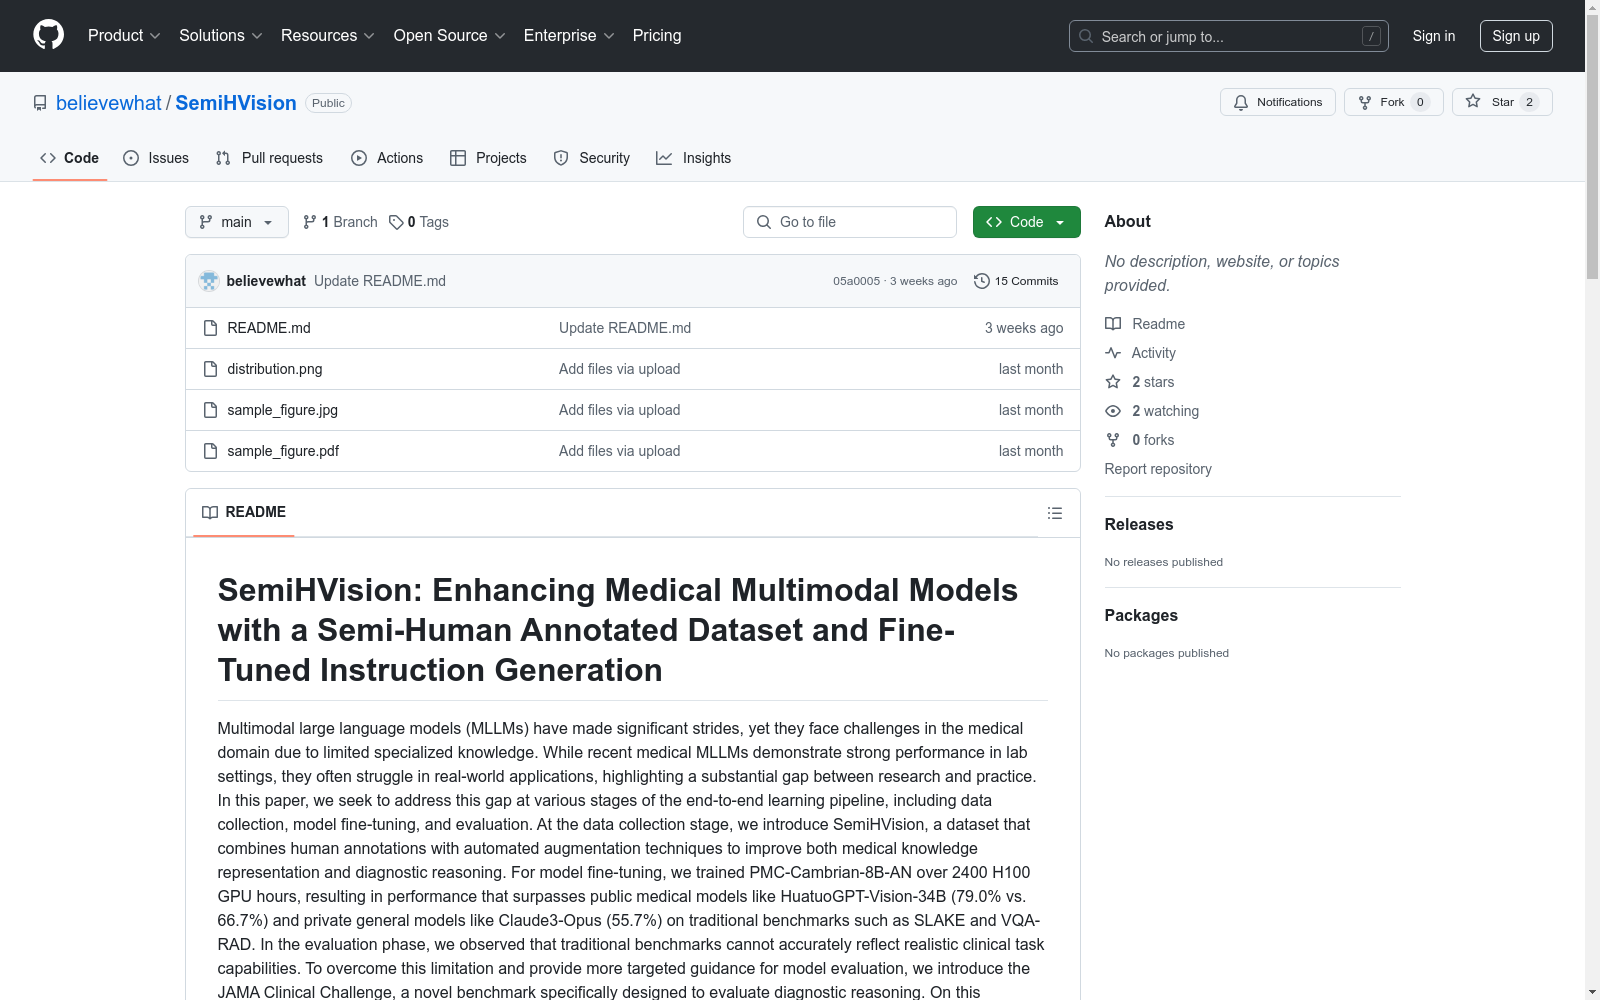1600x1000 pixels.
Task: Select the Insights tab
Action: point(693,158)
